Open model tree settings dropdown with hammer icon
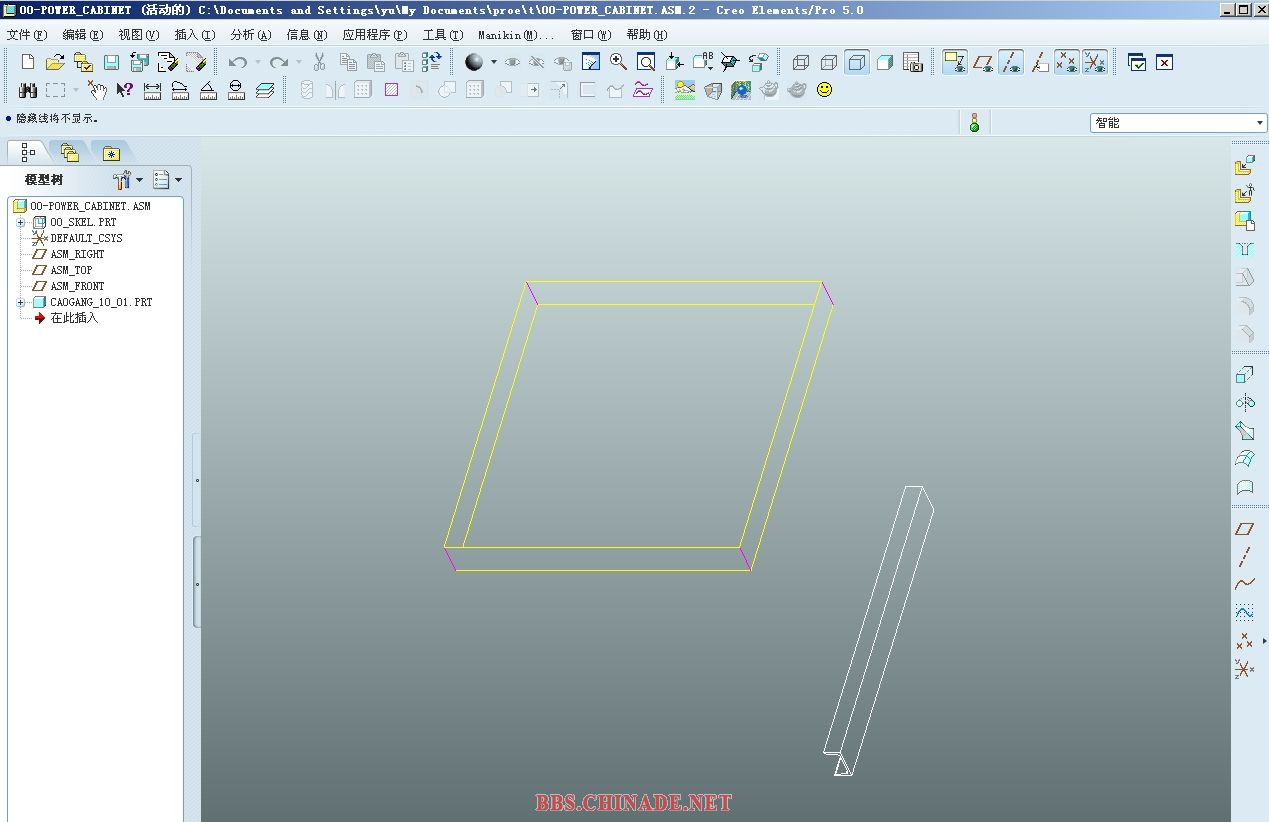The height and width of the screenshot is (822, 1269). [127, 180]
